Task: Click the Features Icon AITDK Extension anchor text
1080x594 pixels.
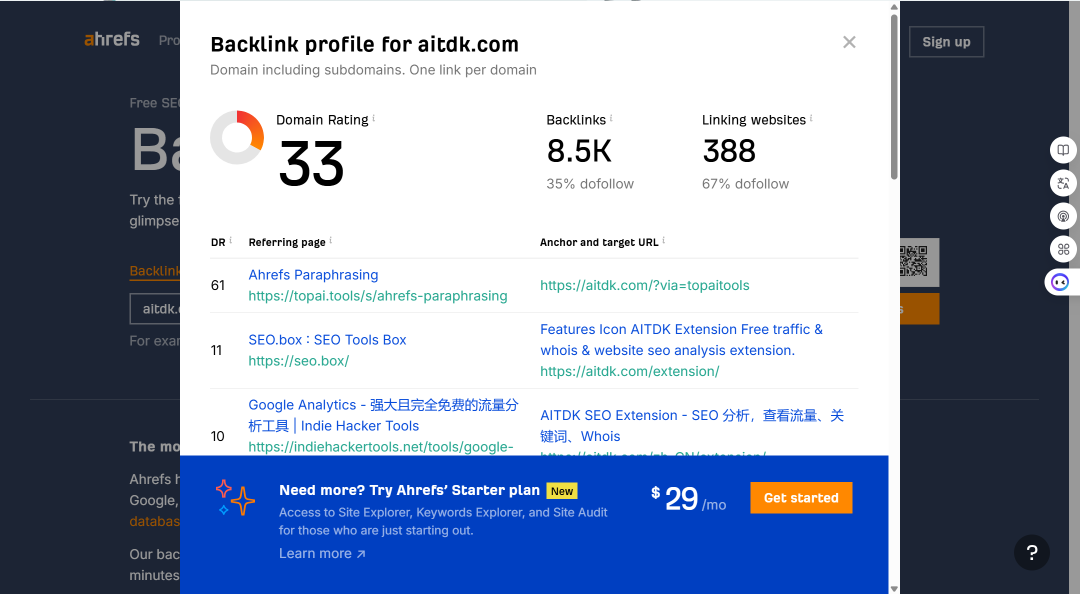Action: (681, 340)
